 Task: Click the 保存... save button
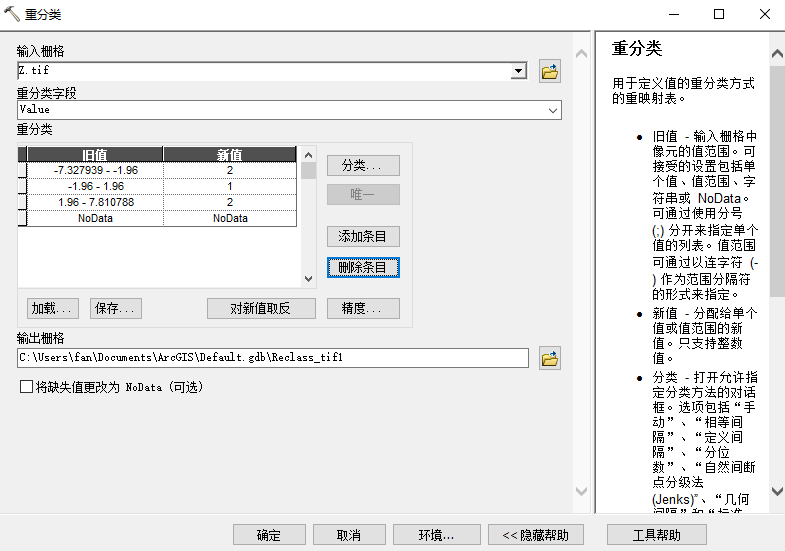tap(116, 308)
